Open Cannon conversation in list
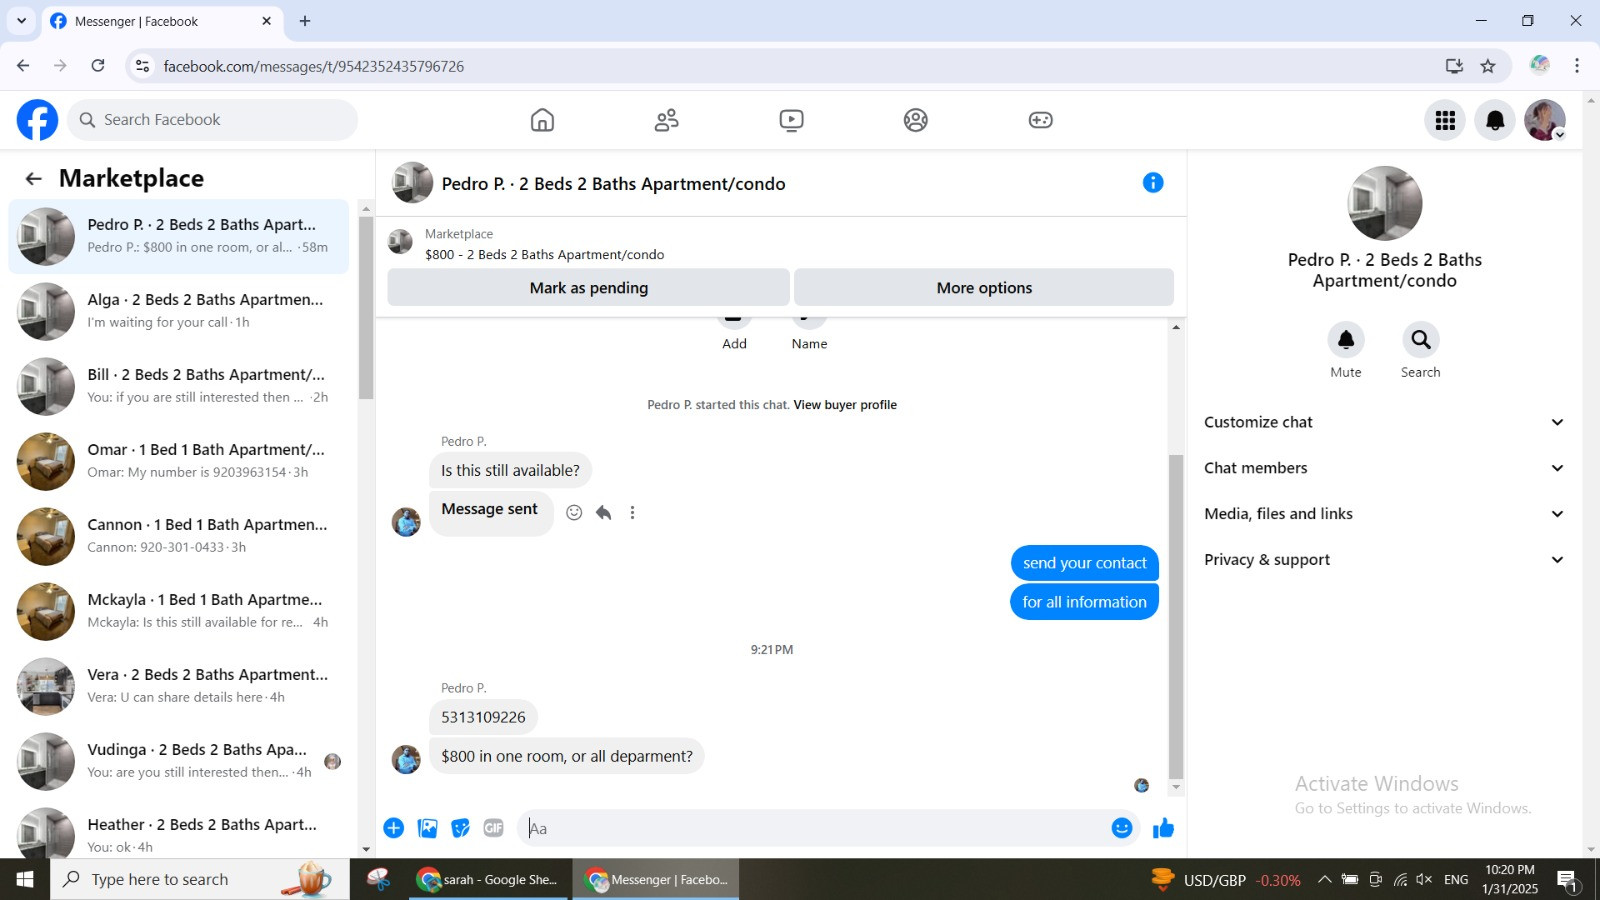The image size is (1600, 900). 179,536
